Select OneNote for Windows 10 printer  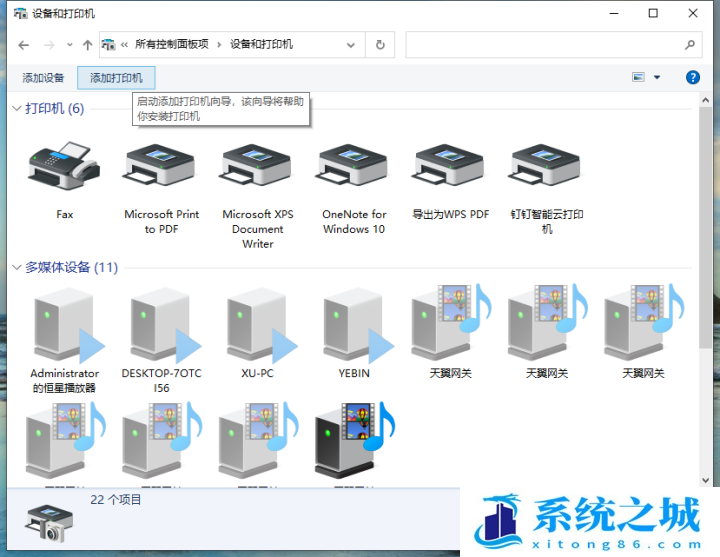[354, 166]
